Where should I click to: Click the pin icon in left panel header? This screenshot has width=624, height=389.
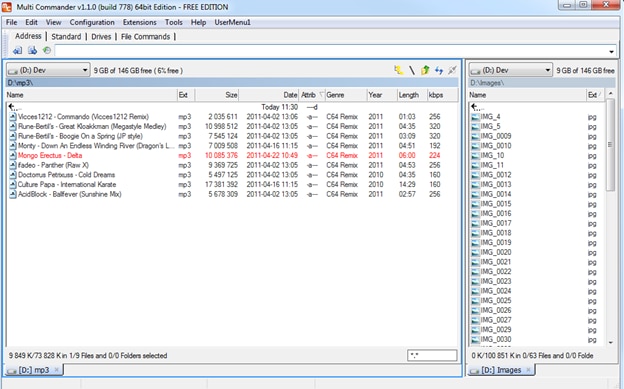point(452,70)
